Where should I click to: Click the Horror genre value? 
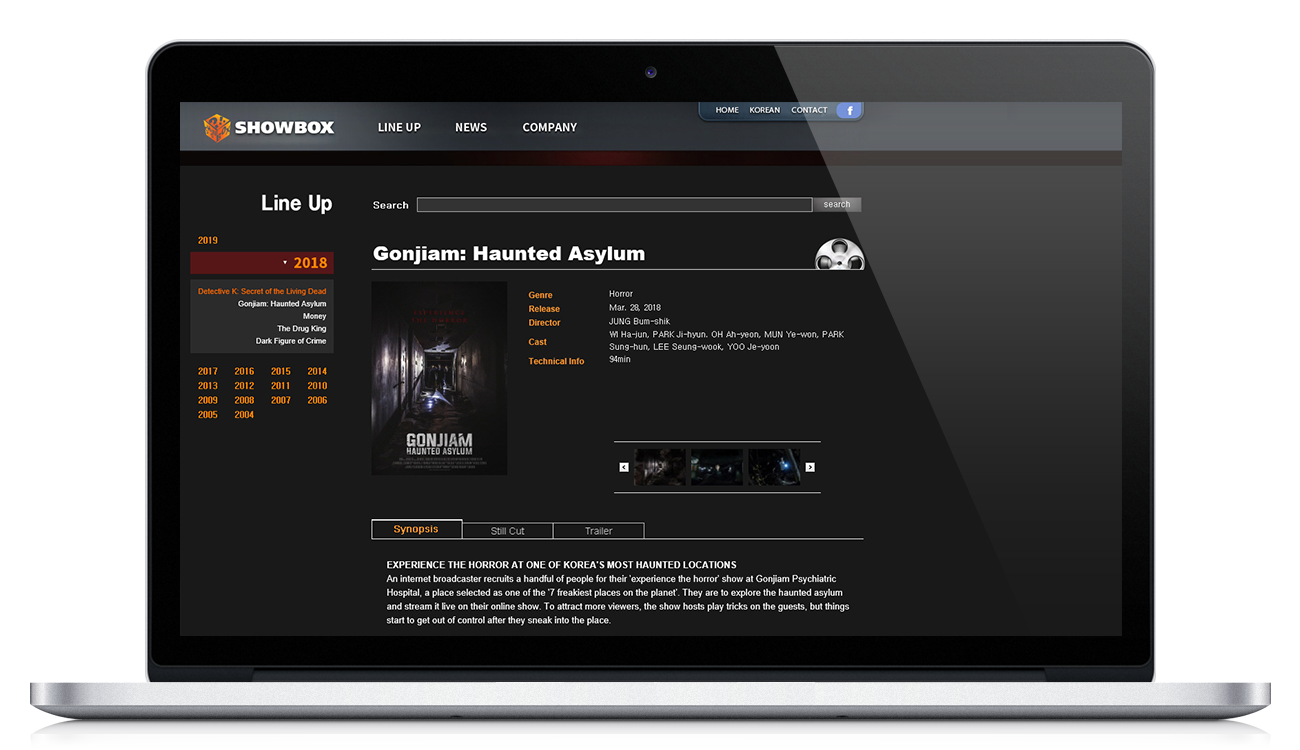click(x=621, y=295)
